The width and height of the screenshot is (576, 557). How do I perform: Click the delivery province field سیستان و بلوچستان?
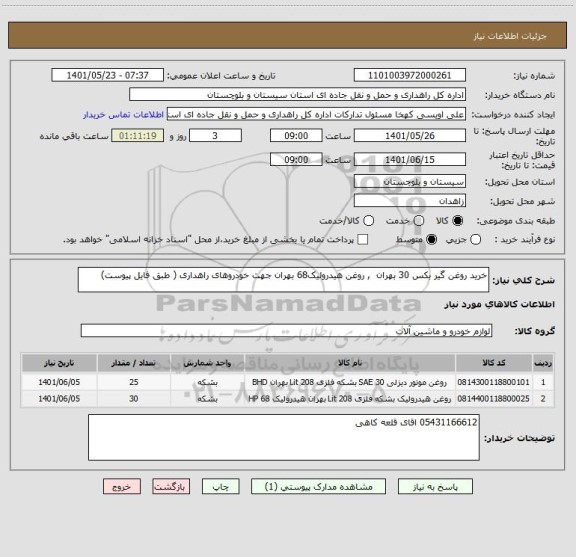tap(410, 182)
